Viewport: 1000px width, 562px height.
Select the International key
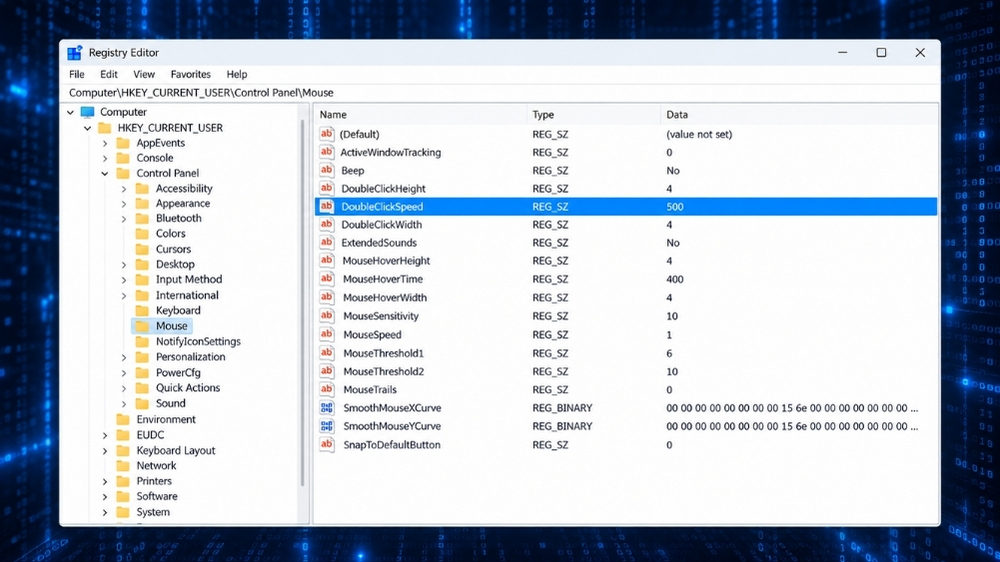(187, 295)
